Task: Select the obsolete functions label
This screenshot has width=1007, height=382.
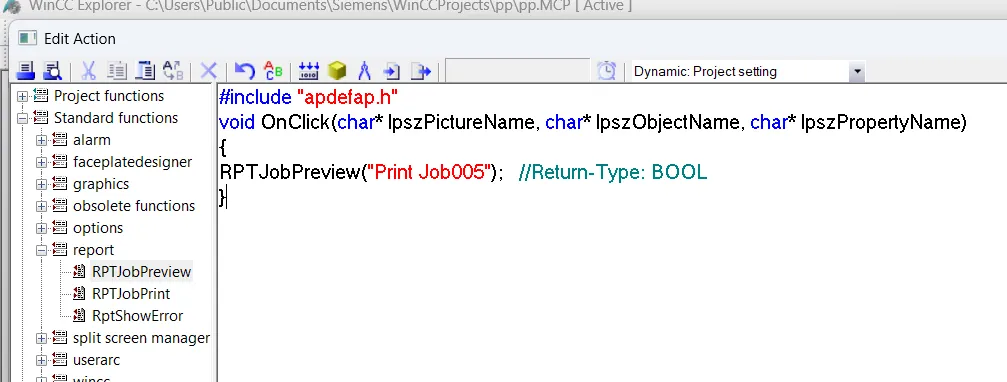Action: 134,205
